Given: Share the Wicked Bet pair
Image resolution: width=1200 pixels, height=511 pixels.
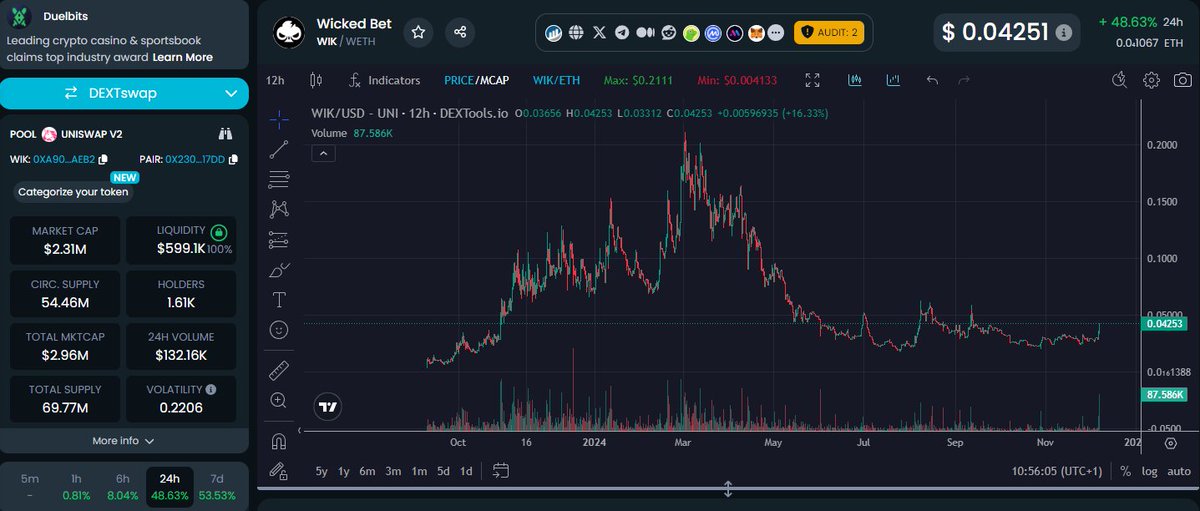Looking at the screenshot, I should tap(460, 32).
